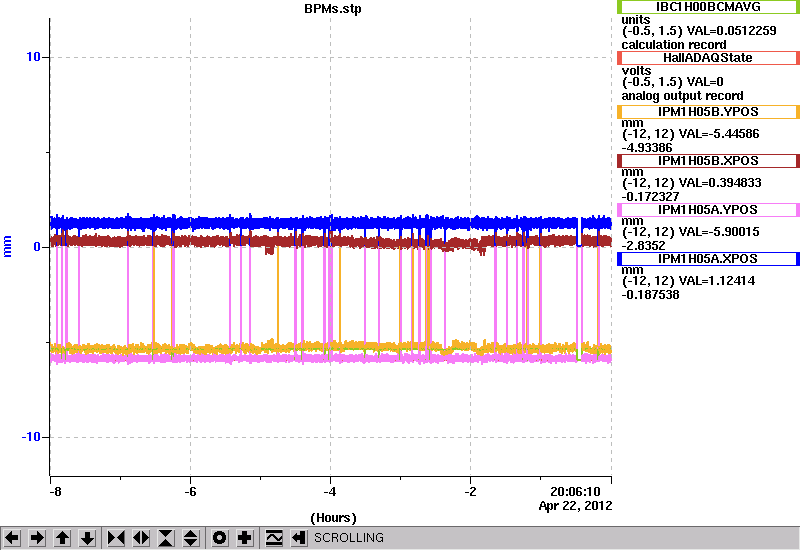
Task: Click the VAL=0 reading for HallADAQState
Action: [705, 82]
